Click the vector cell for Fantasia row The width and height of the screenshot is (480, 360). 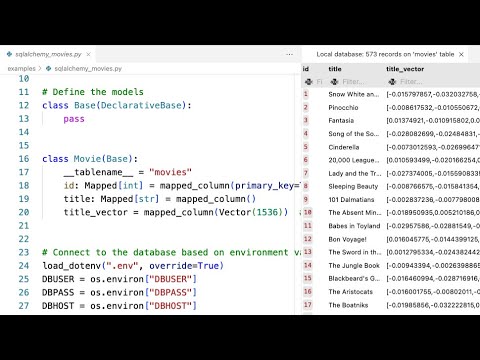(433, 120)
